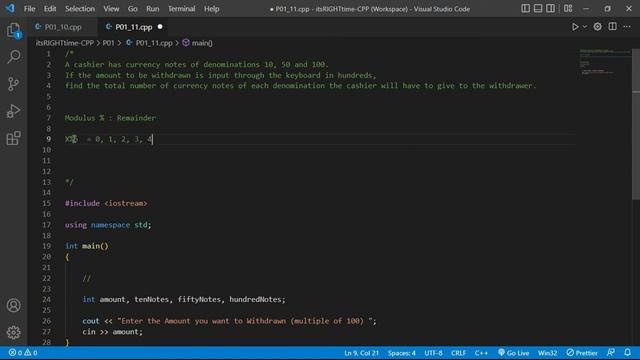This screenshot has height=360, width=640.
Task: Open the Selection menu
Action: pyautogui.click(x=80, y=9)
